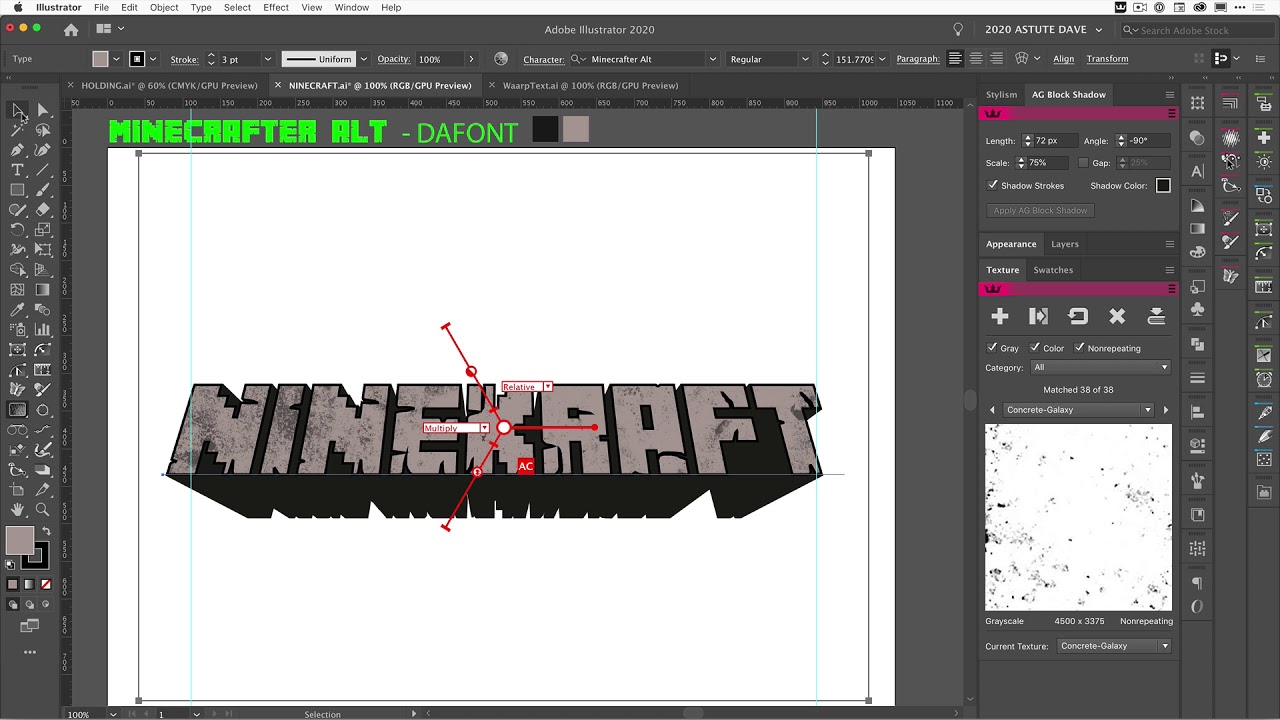Open the Object menu
This screenshot has width=1280, height=720.
[x=164, y=8]
